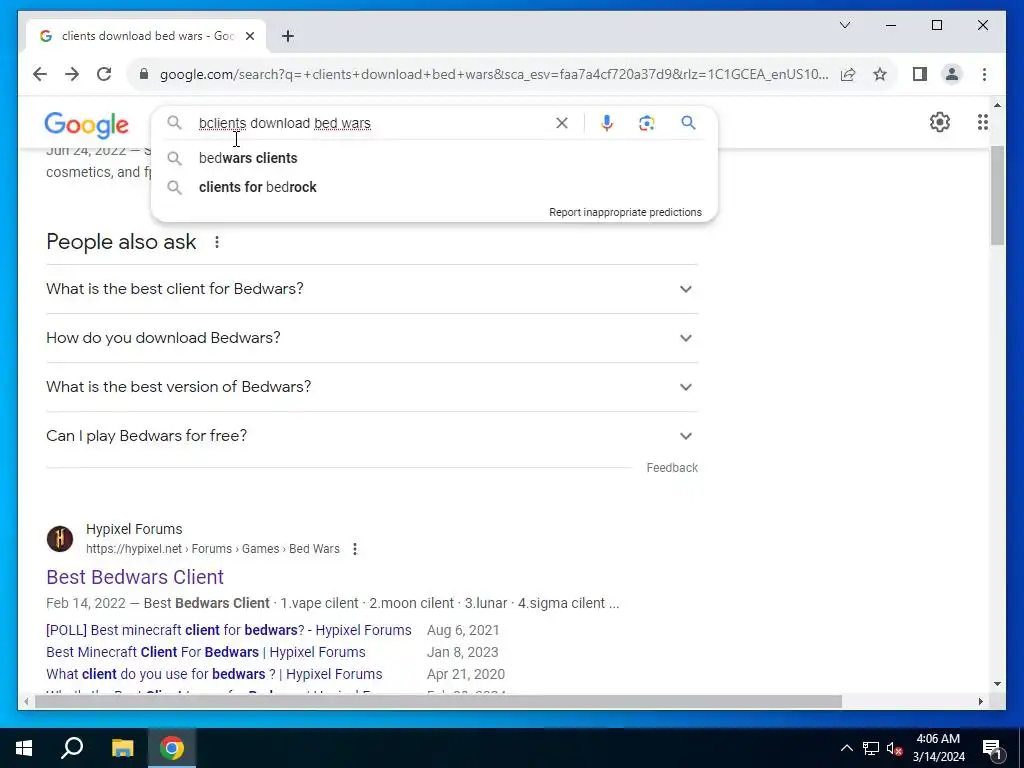Image resolution: width=1024 pixels, height=768 pixels.
Task: Go forward with the browser forward arrow
Action: [x=72, y=74]
